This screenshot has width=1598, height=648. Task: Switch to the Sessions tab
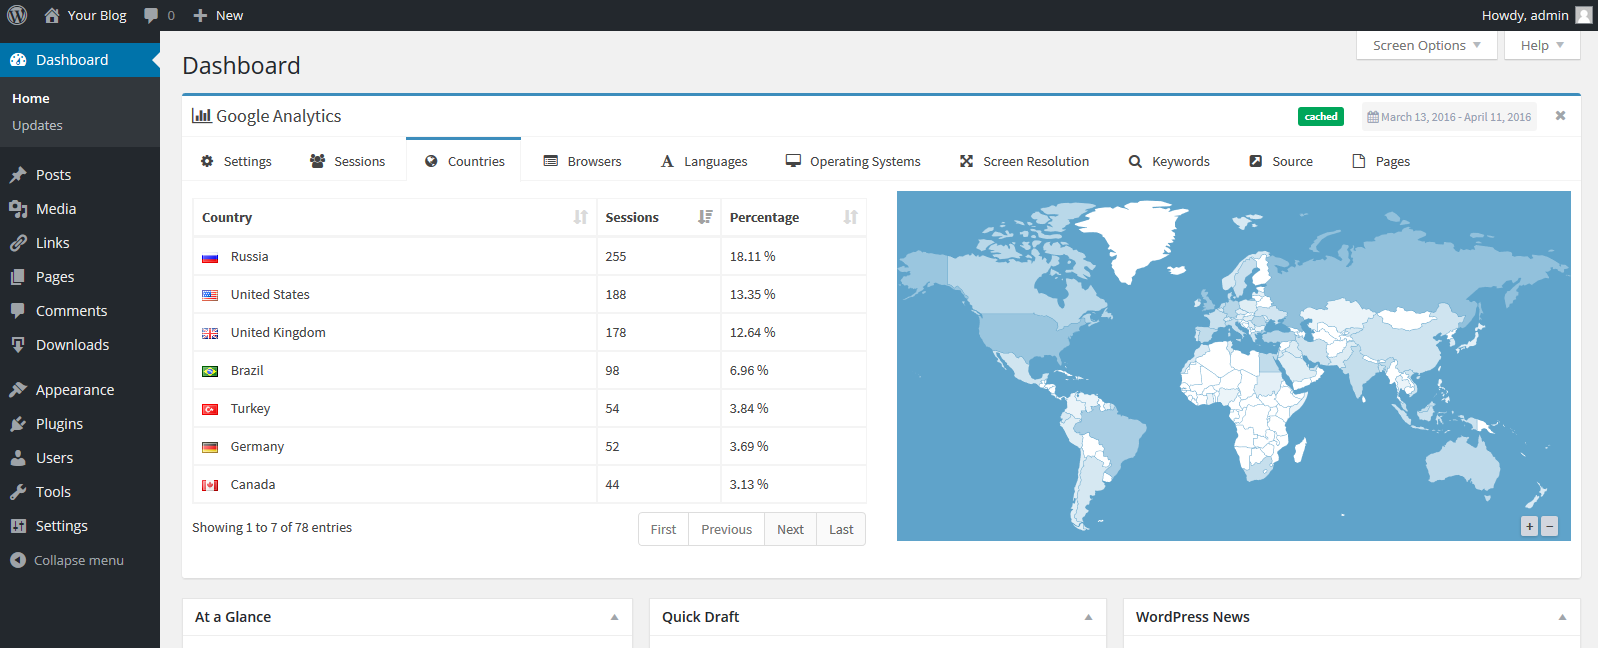coord(347,161)
